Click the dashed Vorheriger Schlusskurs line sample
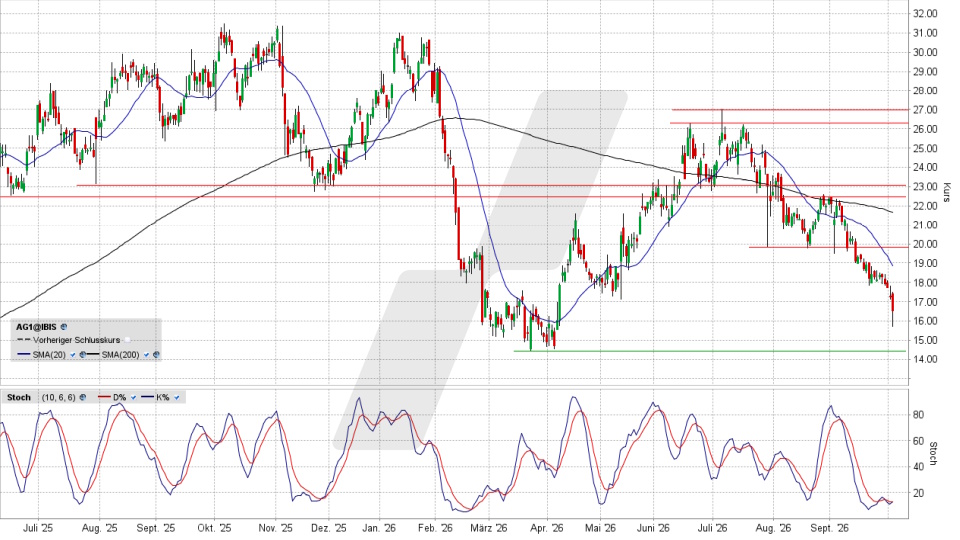 tap(24, 339)
